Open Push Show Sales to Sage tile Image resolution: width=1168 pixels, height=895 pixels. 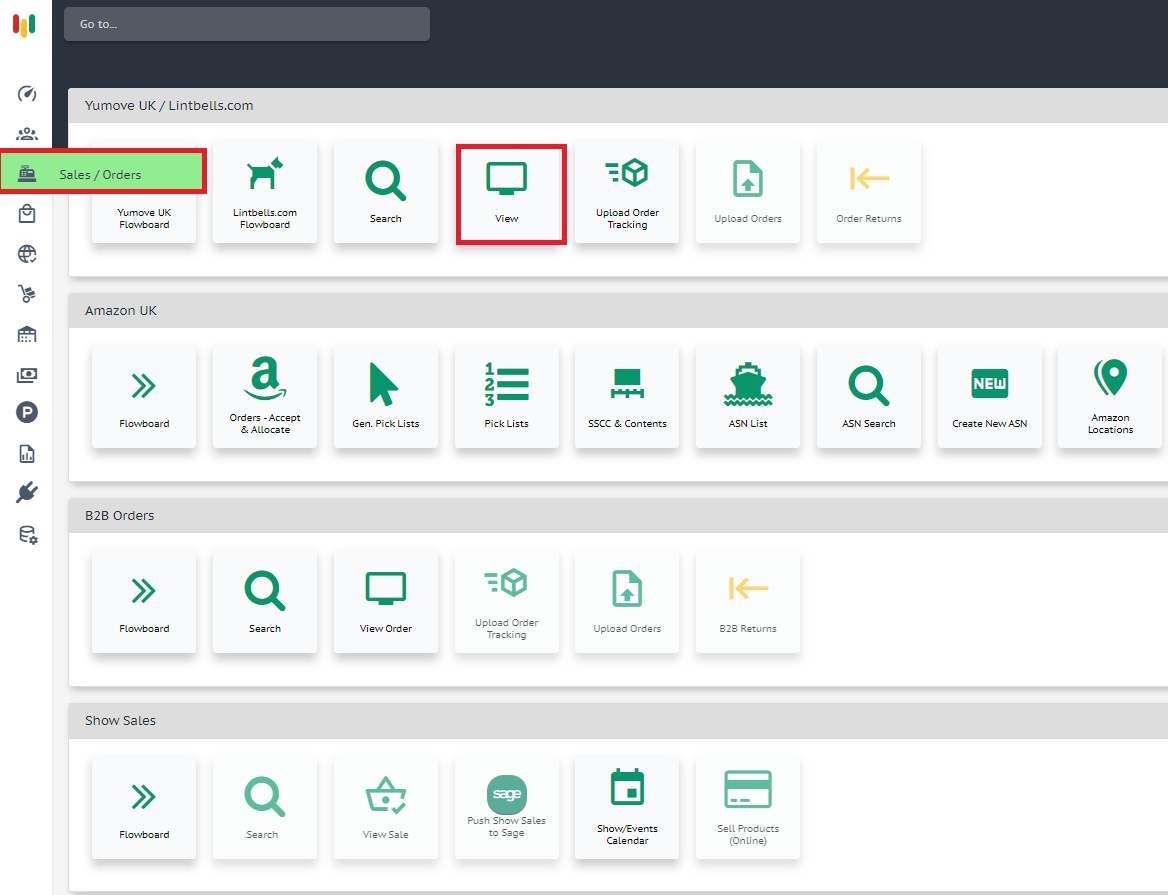click(507, 808)
